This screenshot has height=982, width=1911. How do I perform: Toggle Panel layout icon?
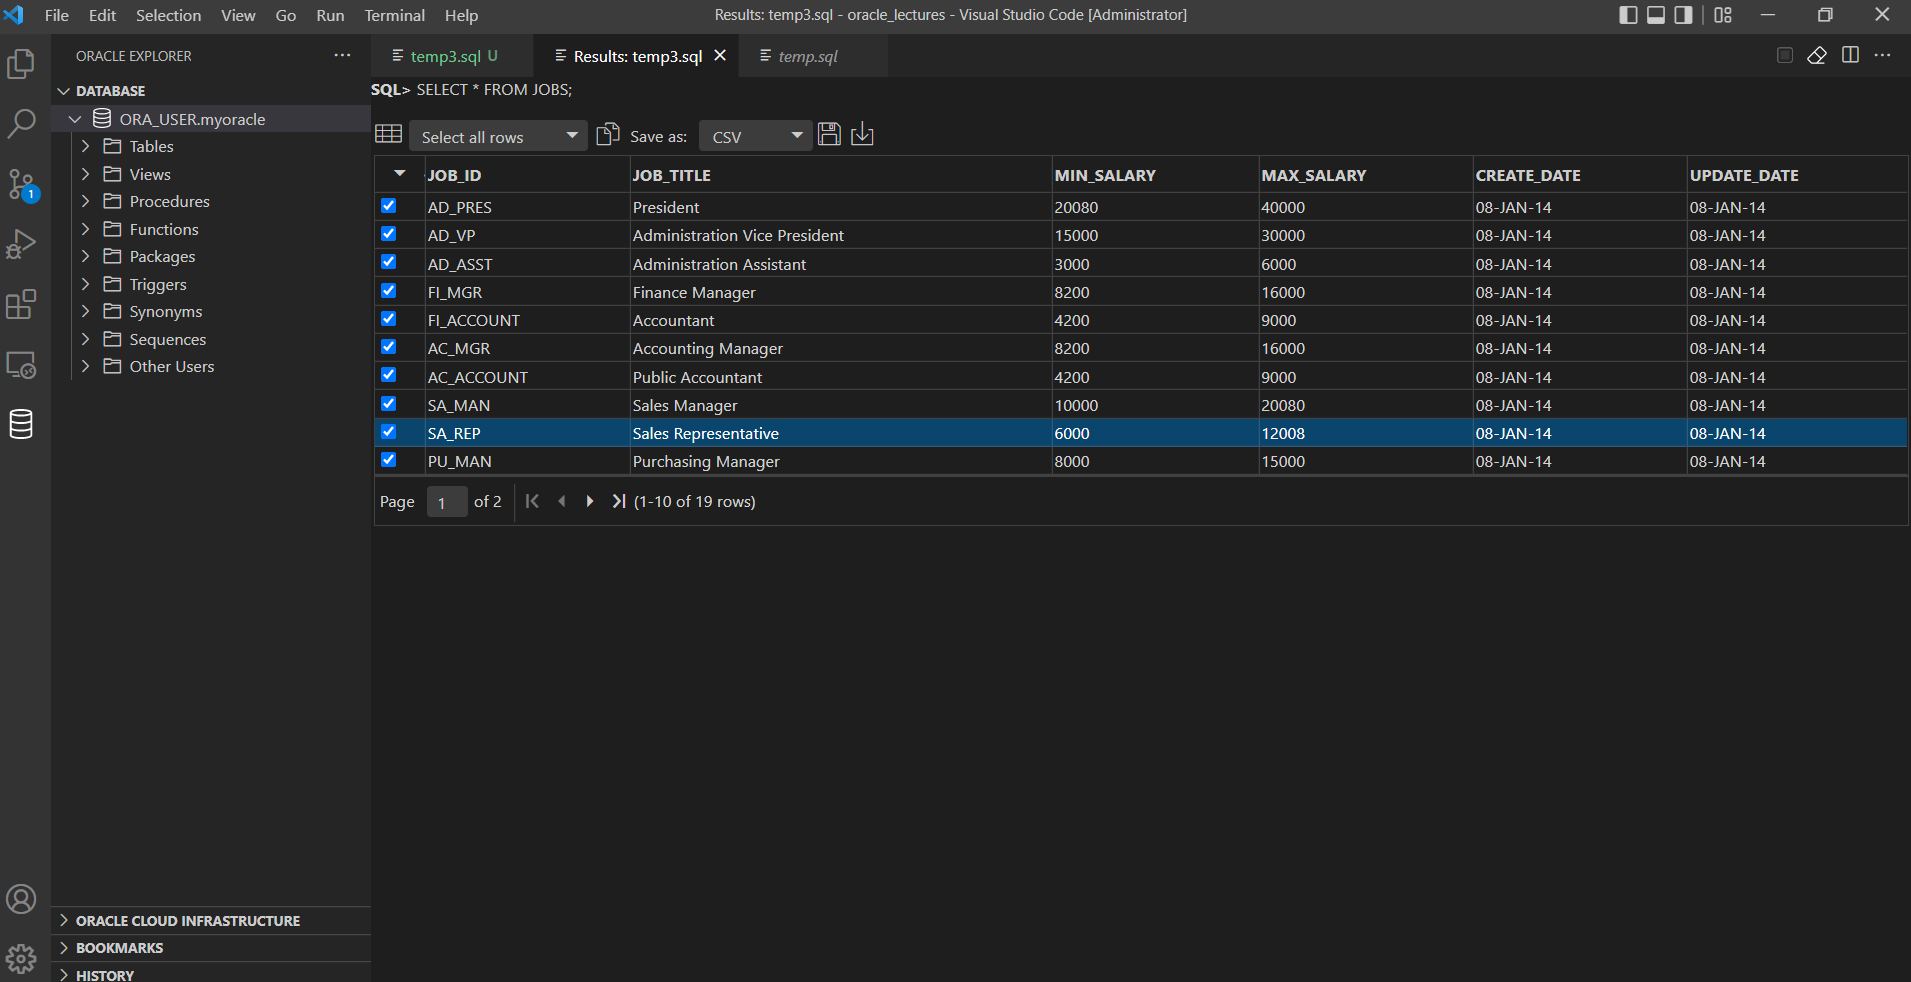(x=1656, y=15)
